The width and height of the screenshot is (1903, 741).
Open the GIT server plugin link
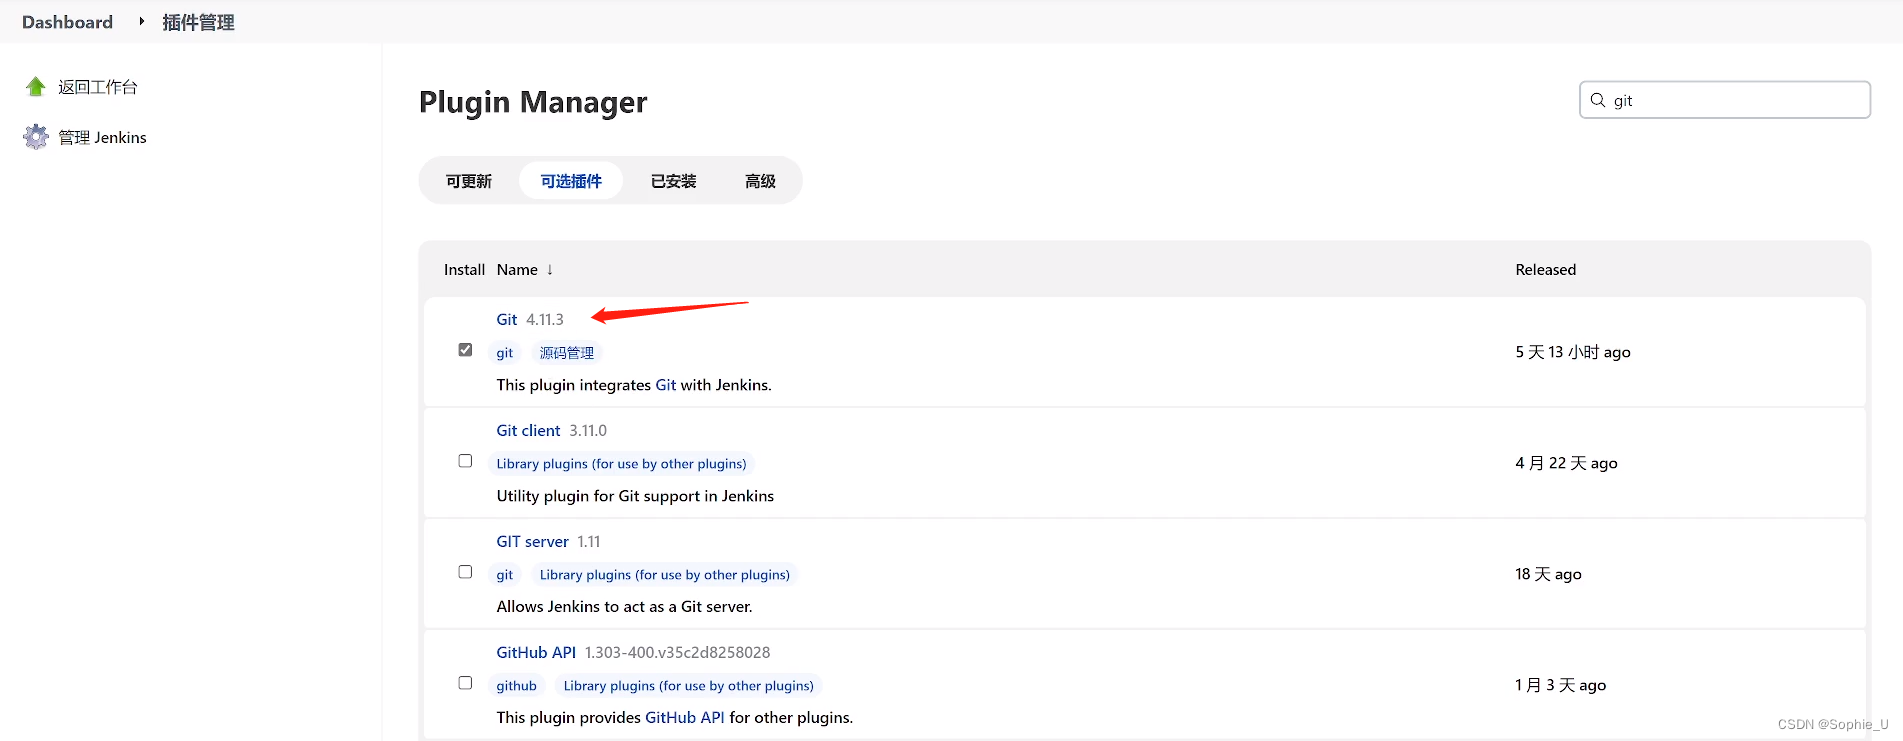pos(532,541)
